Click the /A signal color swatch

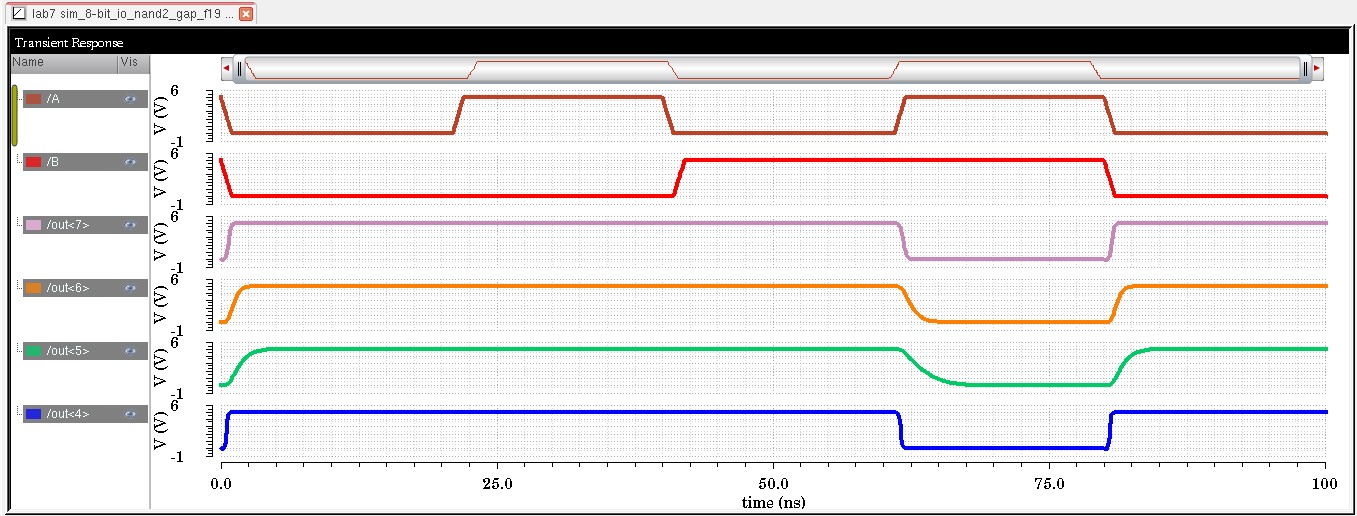(x=33, y=99)
